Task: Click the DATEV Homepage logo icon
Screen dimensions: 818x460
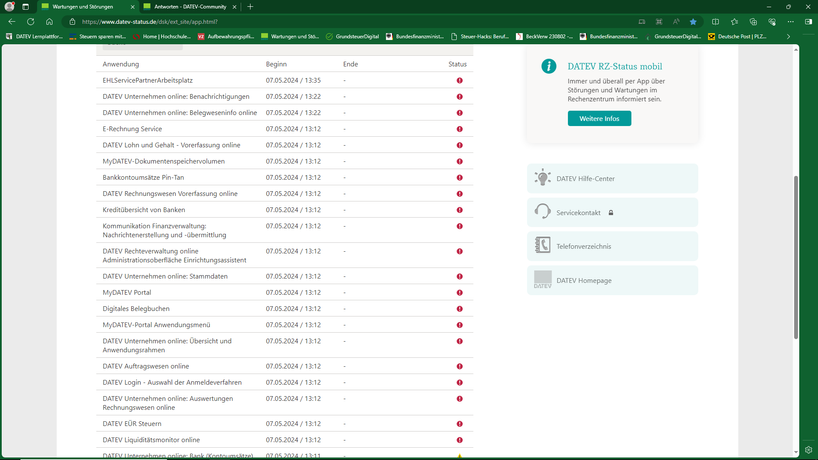Action: (542, 280)
